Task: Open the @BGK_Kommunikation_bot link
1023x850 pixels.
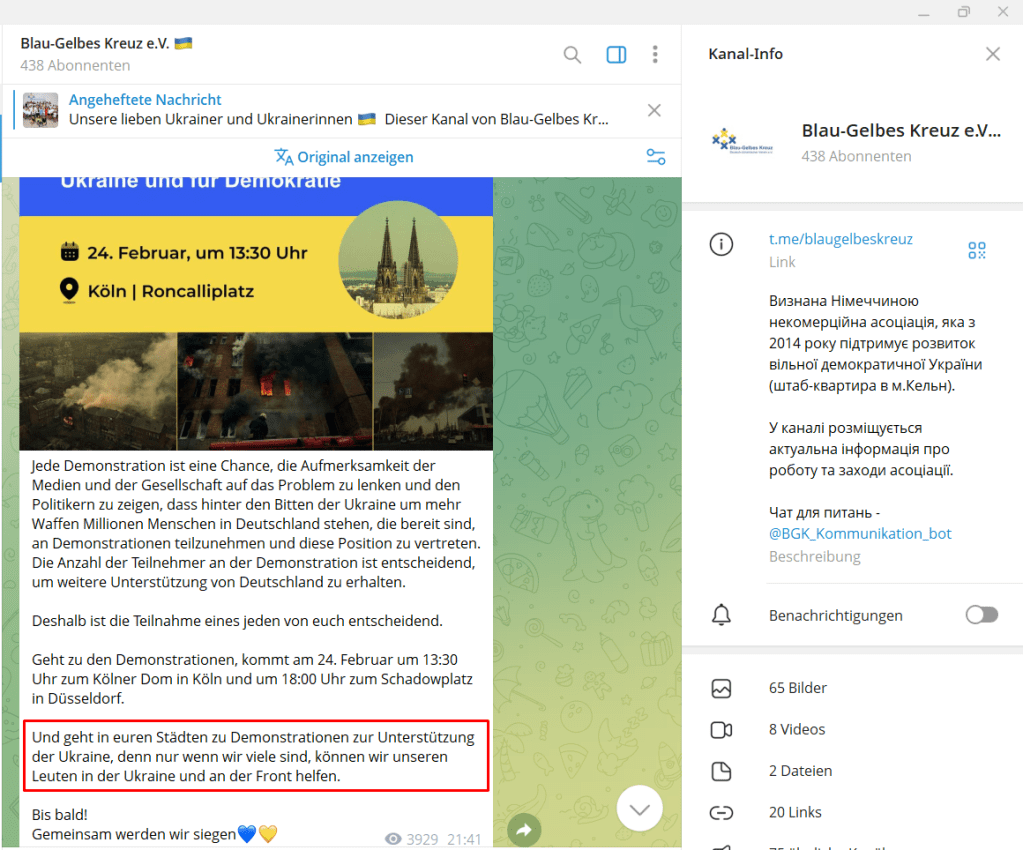Action: point(860,534)
